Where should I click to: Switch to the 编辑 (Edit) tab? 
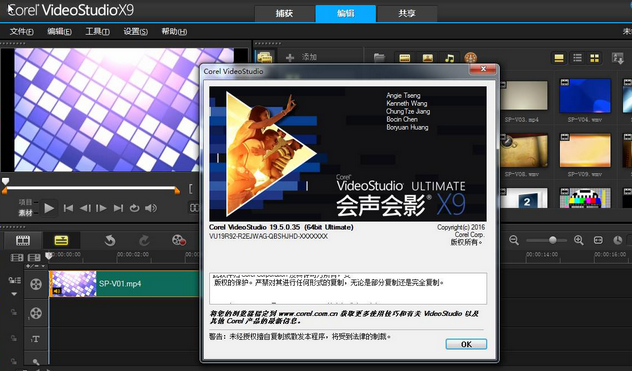pyautogui.click(x=345, y=13)
